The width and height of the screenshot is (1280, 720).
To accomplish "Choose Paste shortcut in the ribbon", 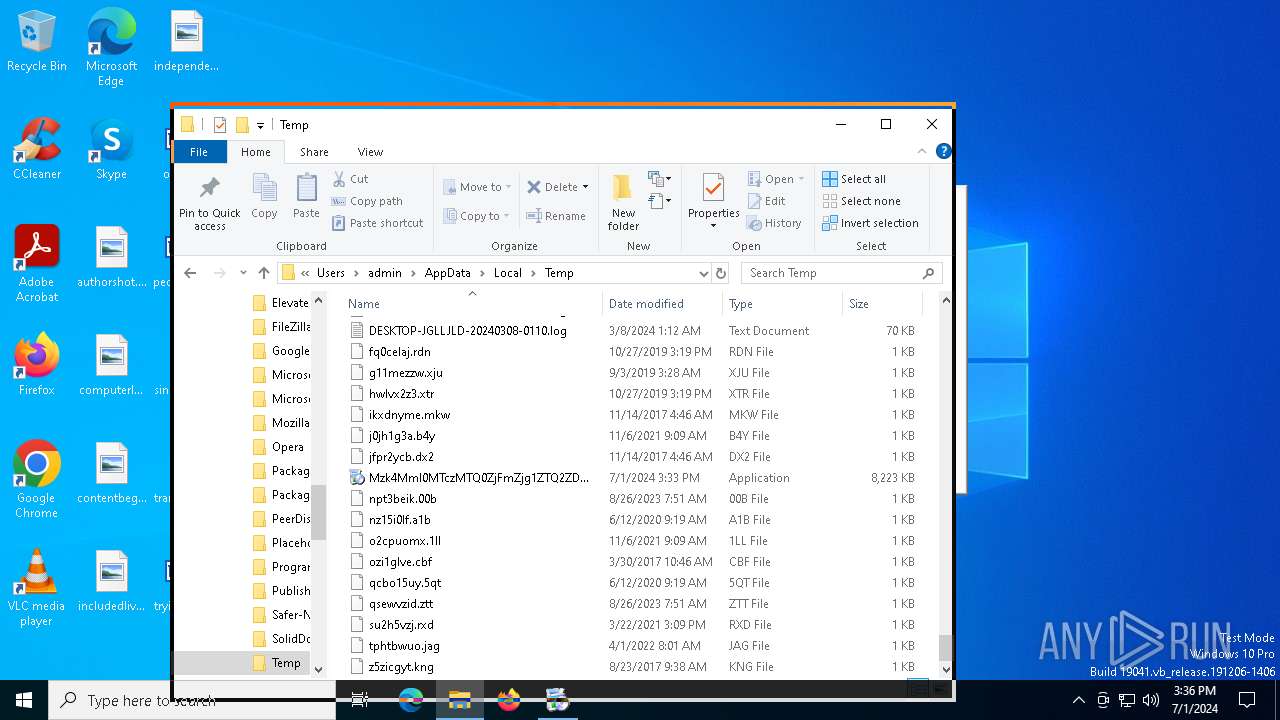I will (378, 223).
